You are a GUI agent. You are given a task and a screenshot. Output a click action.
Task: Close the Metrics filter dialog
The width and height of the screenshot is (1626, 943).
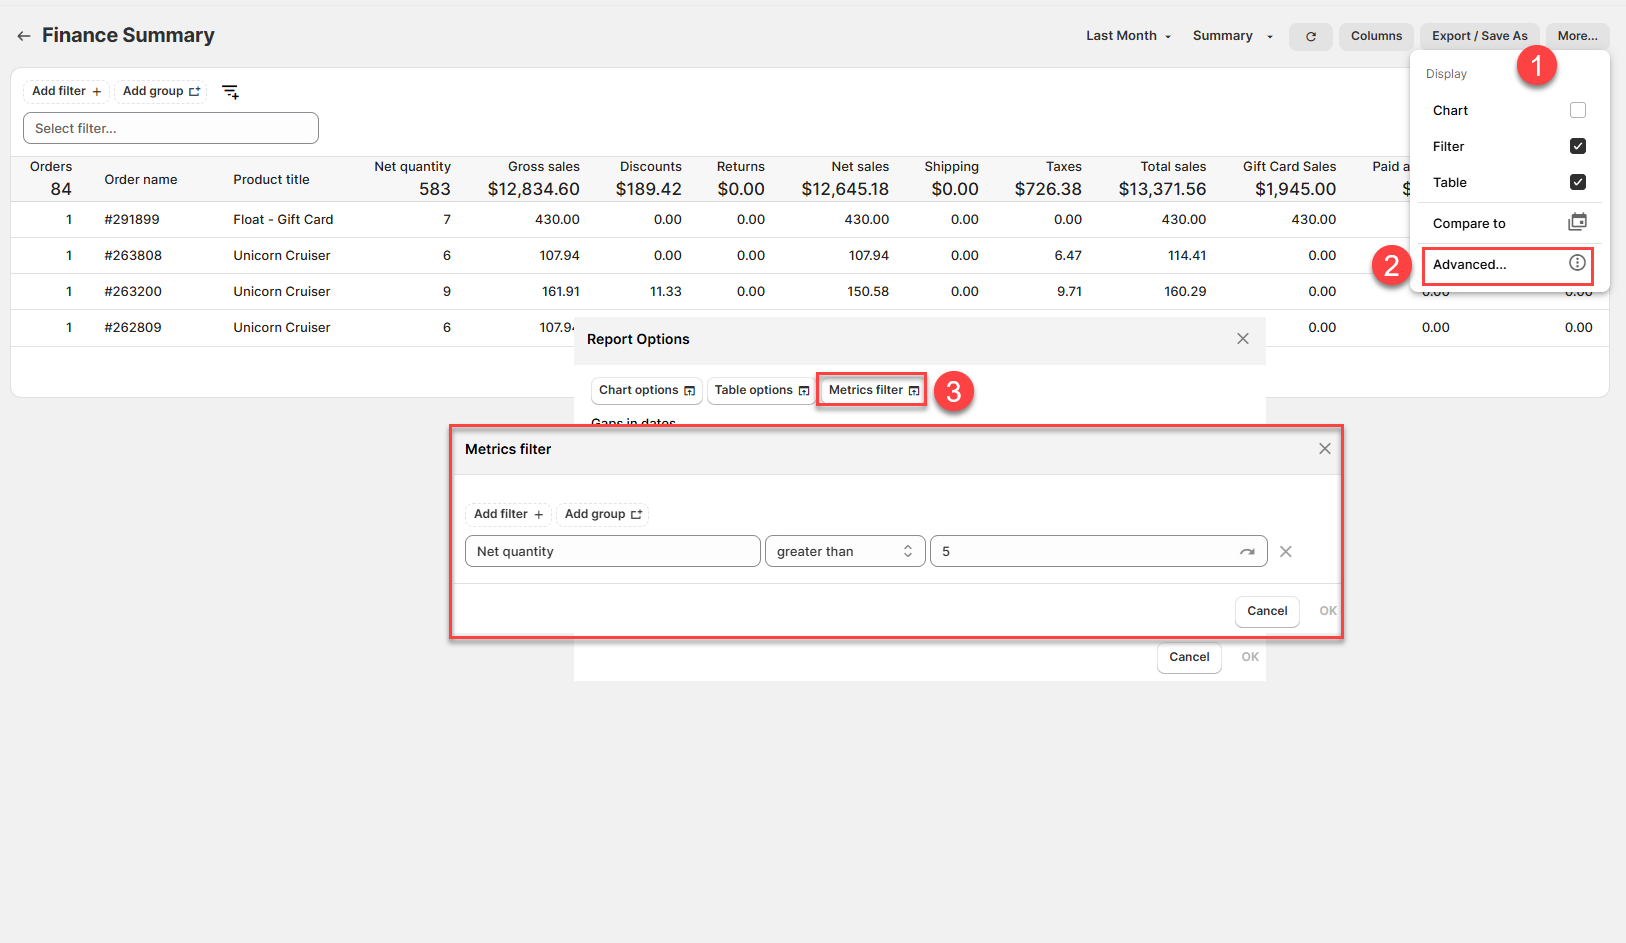pyautogui.click(x=1324, y=449)
